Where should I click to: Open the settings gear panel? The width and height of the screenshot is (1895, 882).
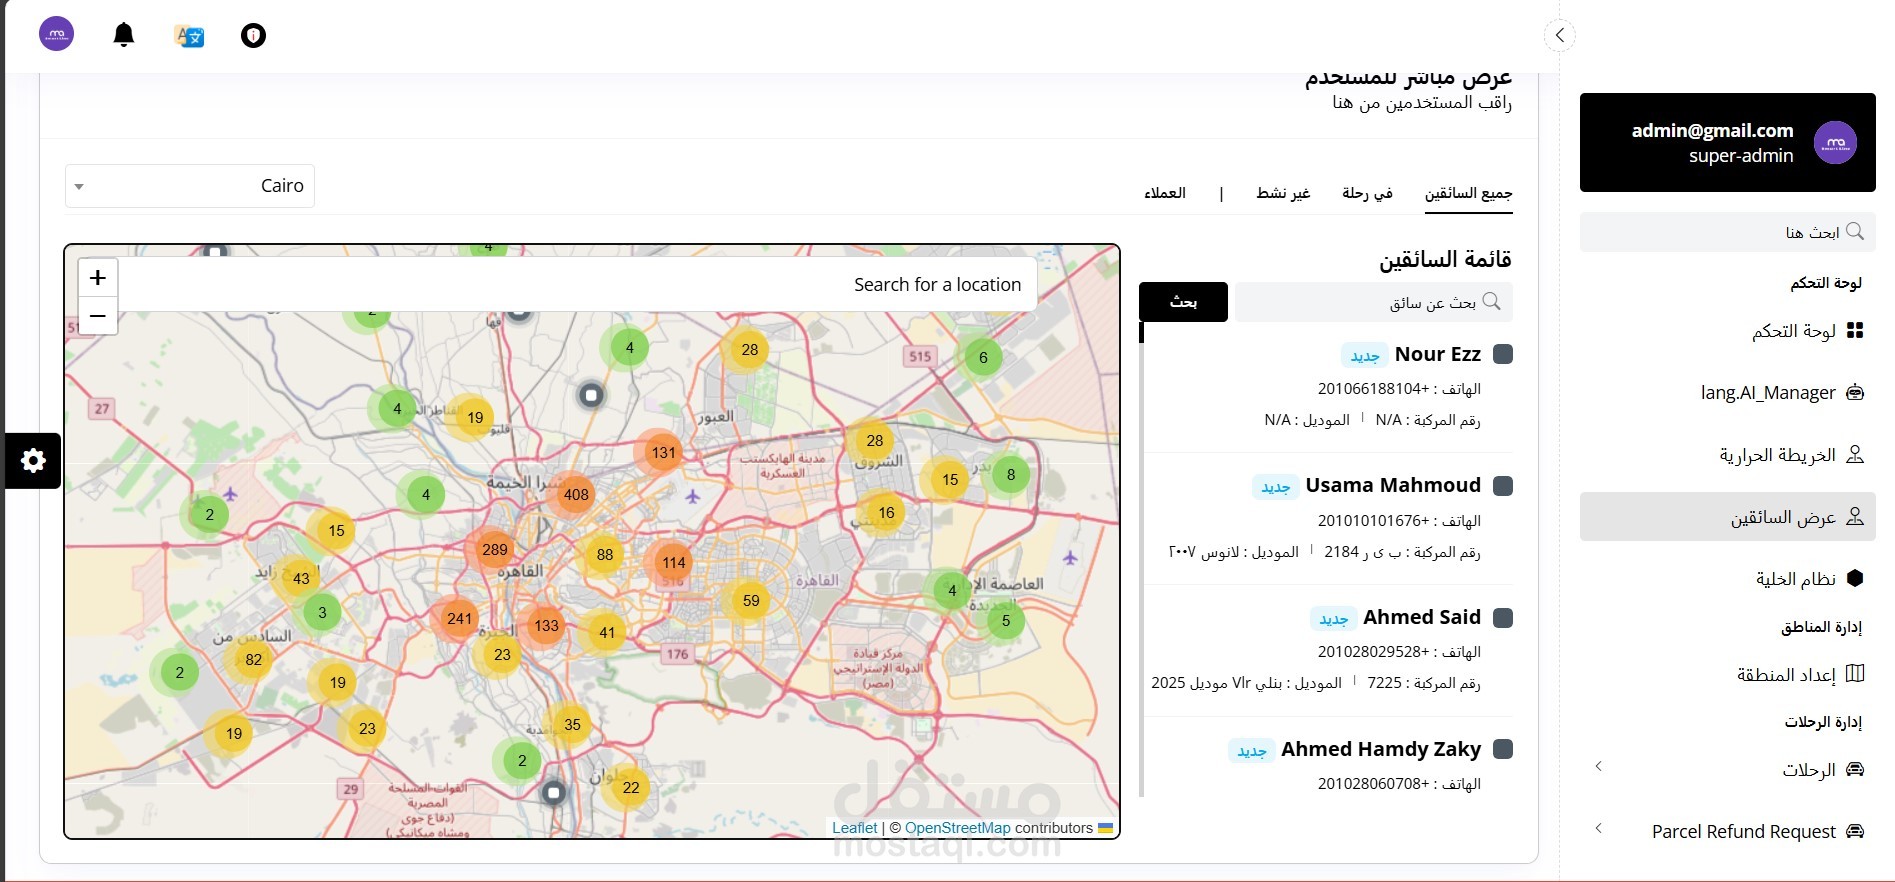click(x=33, y=461)
